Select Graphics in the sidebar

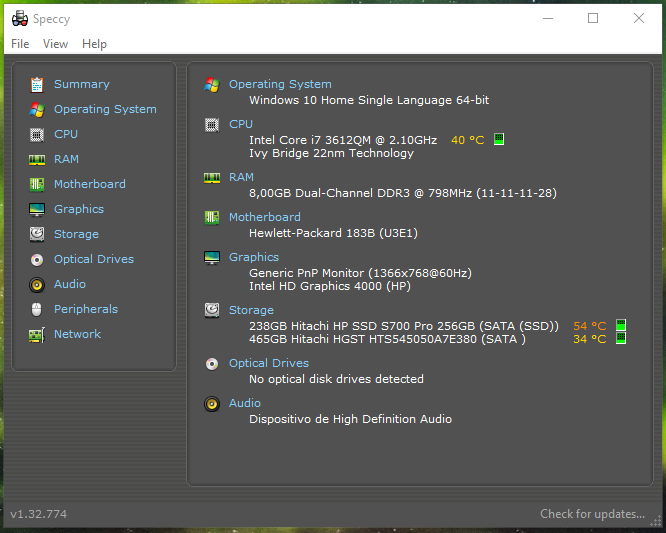pyautogui.click(x=79, y=209)
